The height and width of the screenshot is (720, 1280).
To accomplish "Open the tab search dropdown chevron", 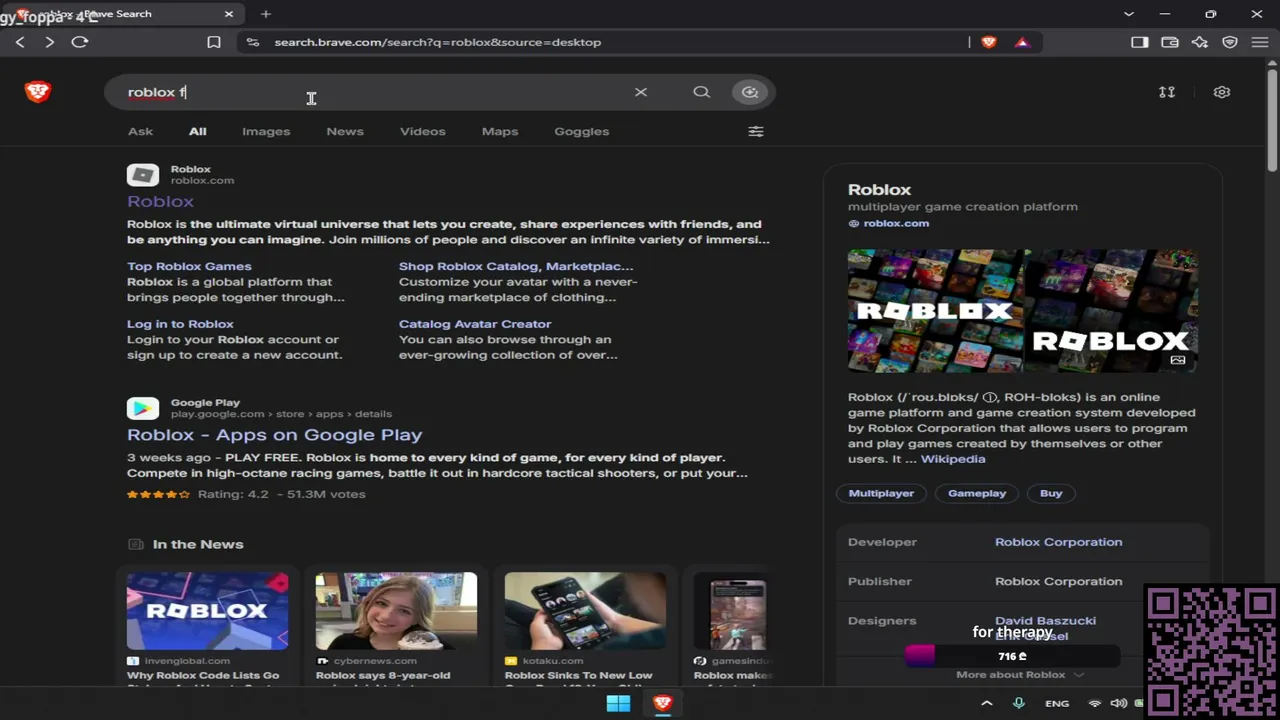I will pos(1129,14).
